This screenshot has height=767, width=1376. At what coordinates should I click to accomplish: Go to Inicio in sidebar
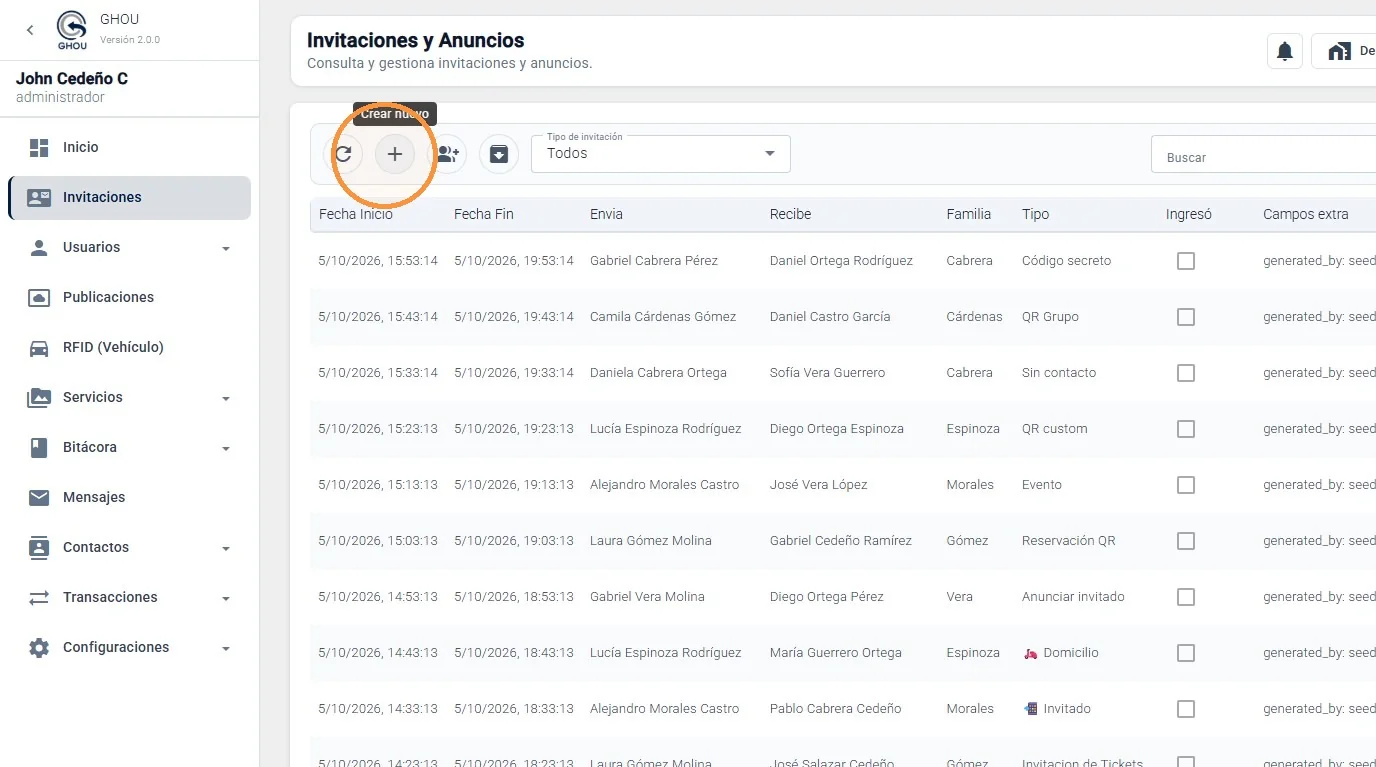[x=129, y=147]
